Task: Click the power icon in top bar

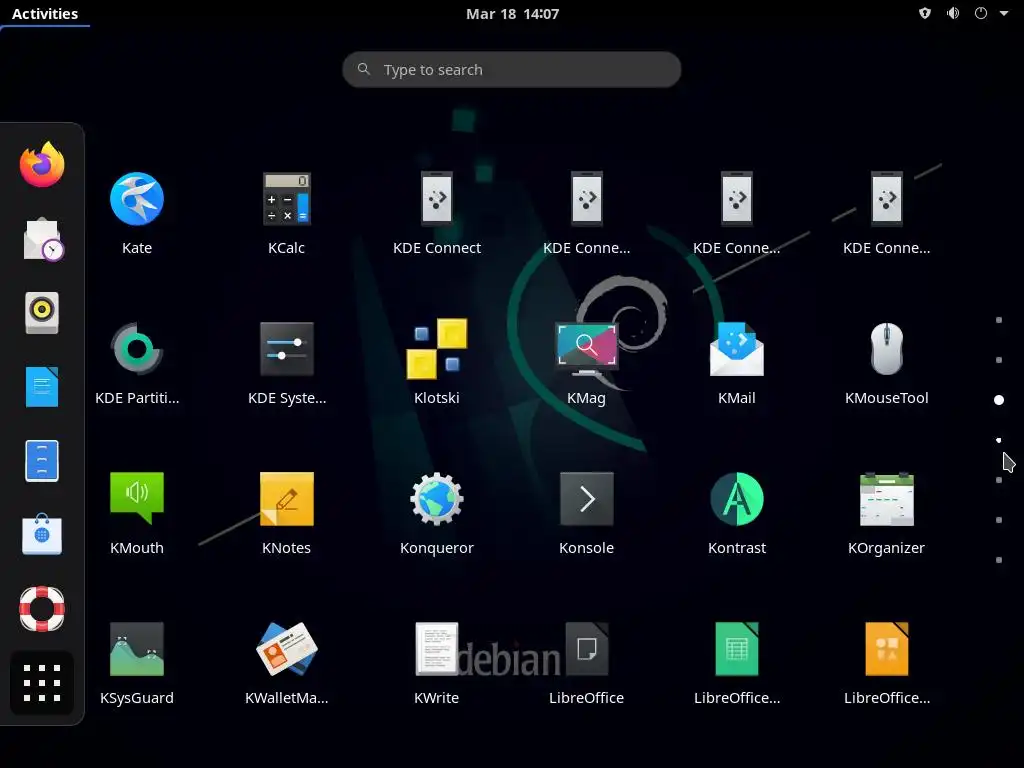Action: (981, 13)
